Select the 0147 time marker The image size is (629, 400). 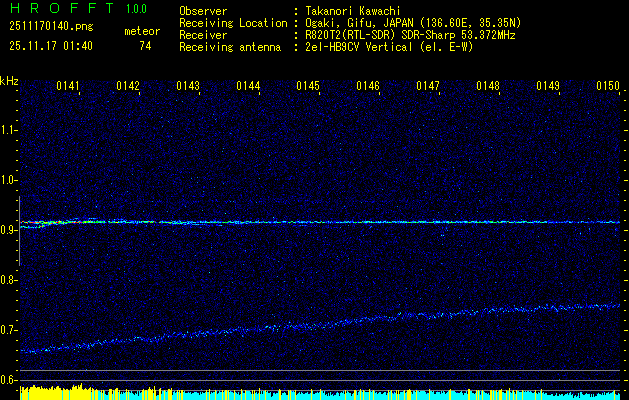[x=428, y=87]
